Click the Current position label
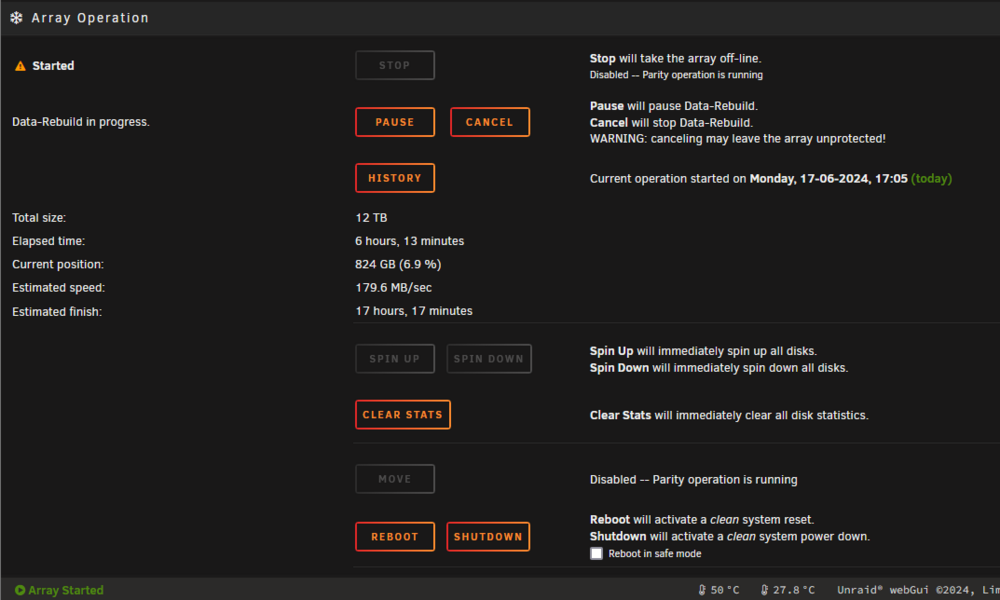The image size is (1000, 600). point(58,264)
